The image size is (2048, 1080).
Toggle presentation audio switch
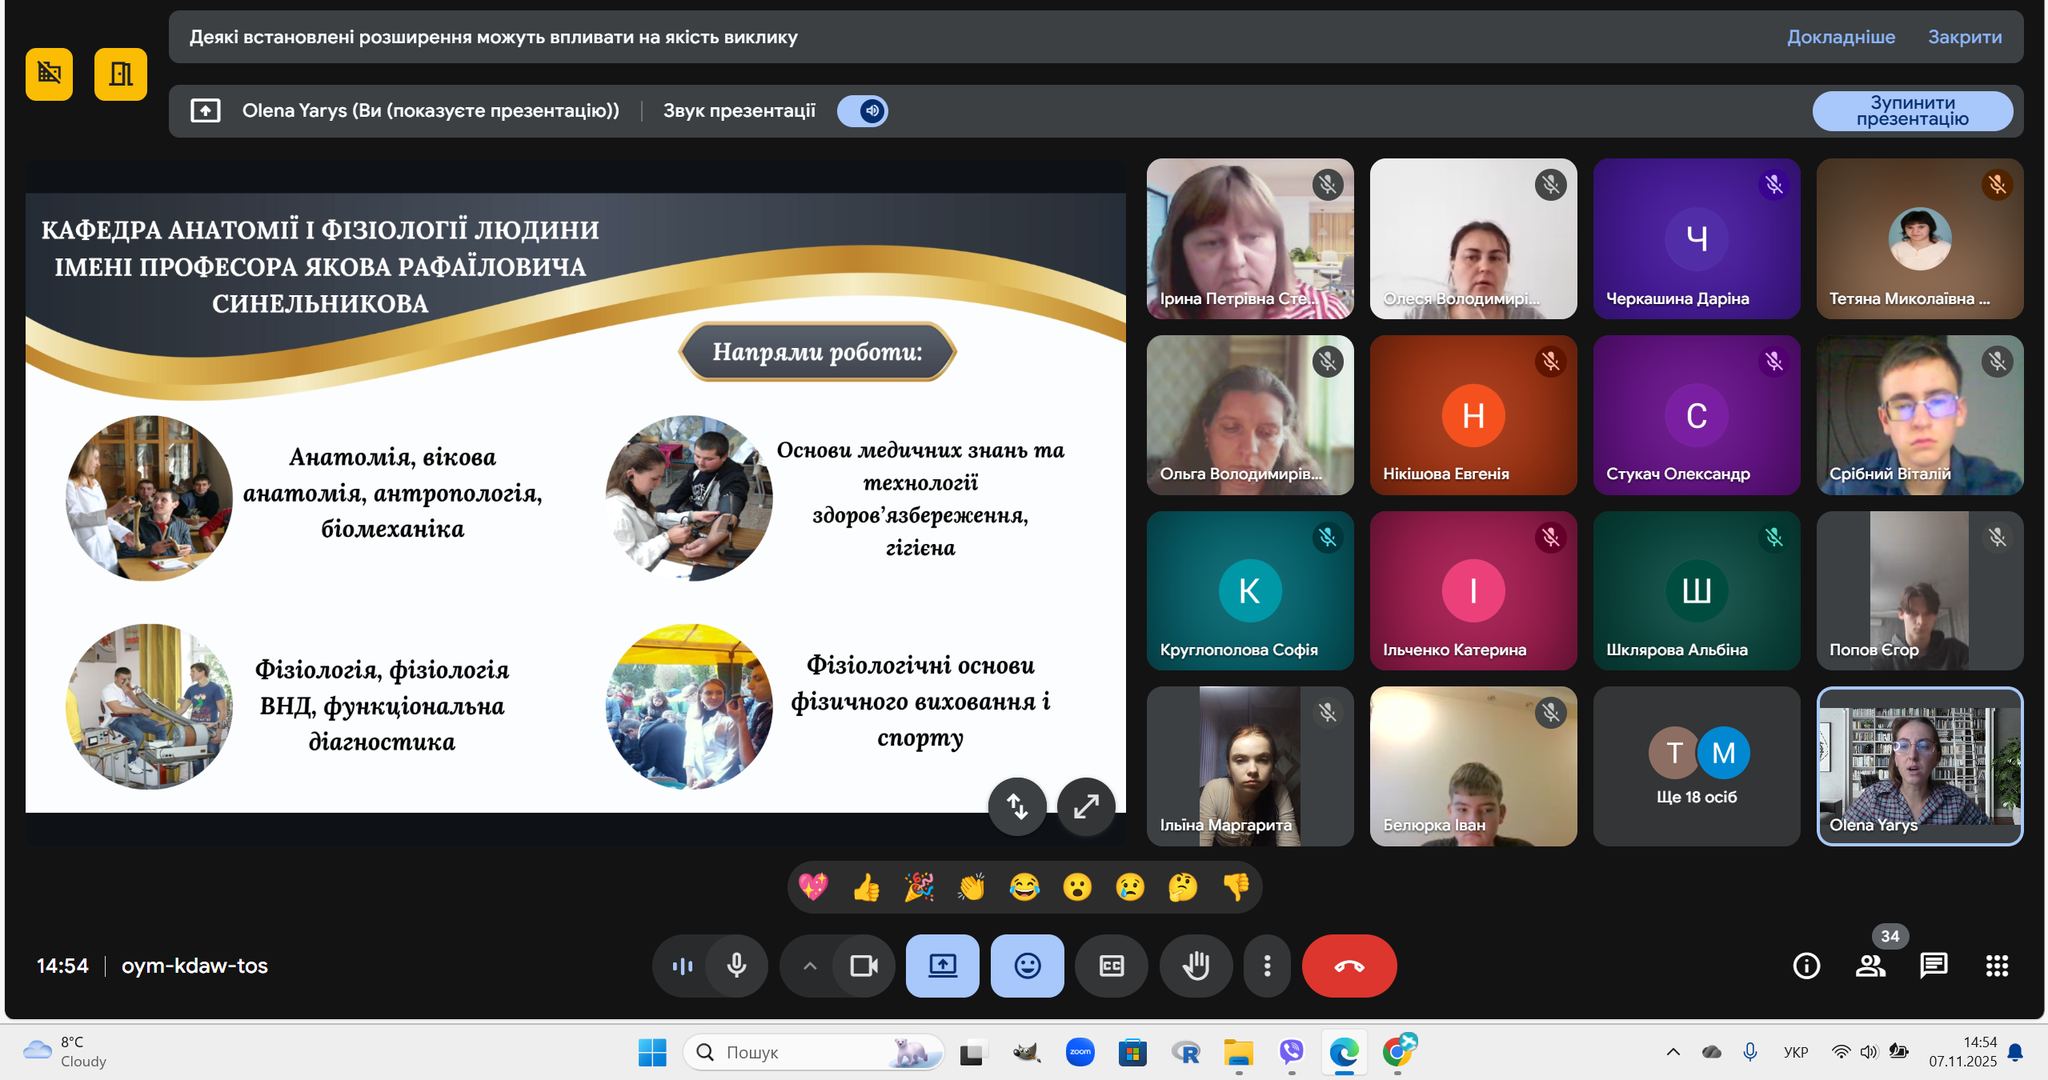point(862,111)
